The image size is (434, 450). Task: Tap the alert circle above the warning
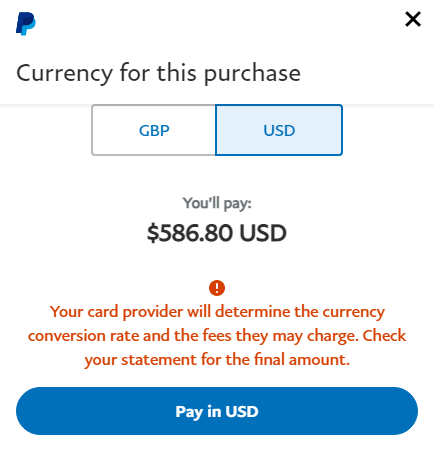coord(217,288)
